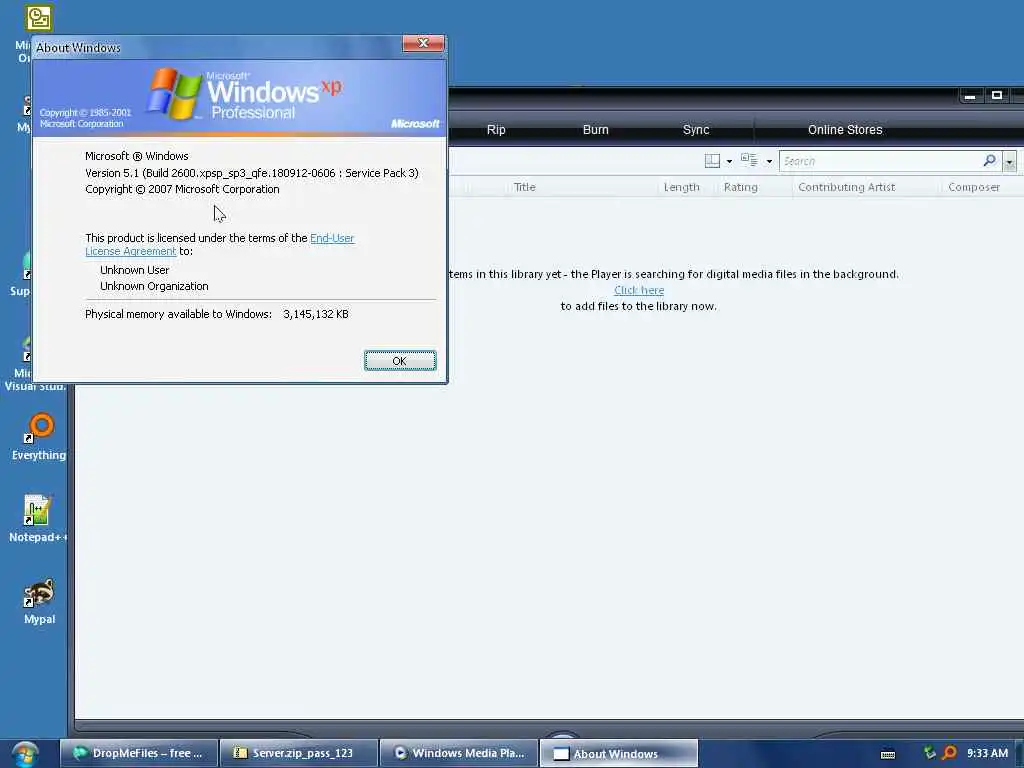
Task: Sort by Contributing Artist column
Action: point(846,187)
